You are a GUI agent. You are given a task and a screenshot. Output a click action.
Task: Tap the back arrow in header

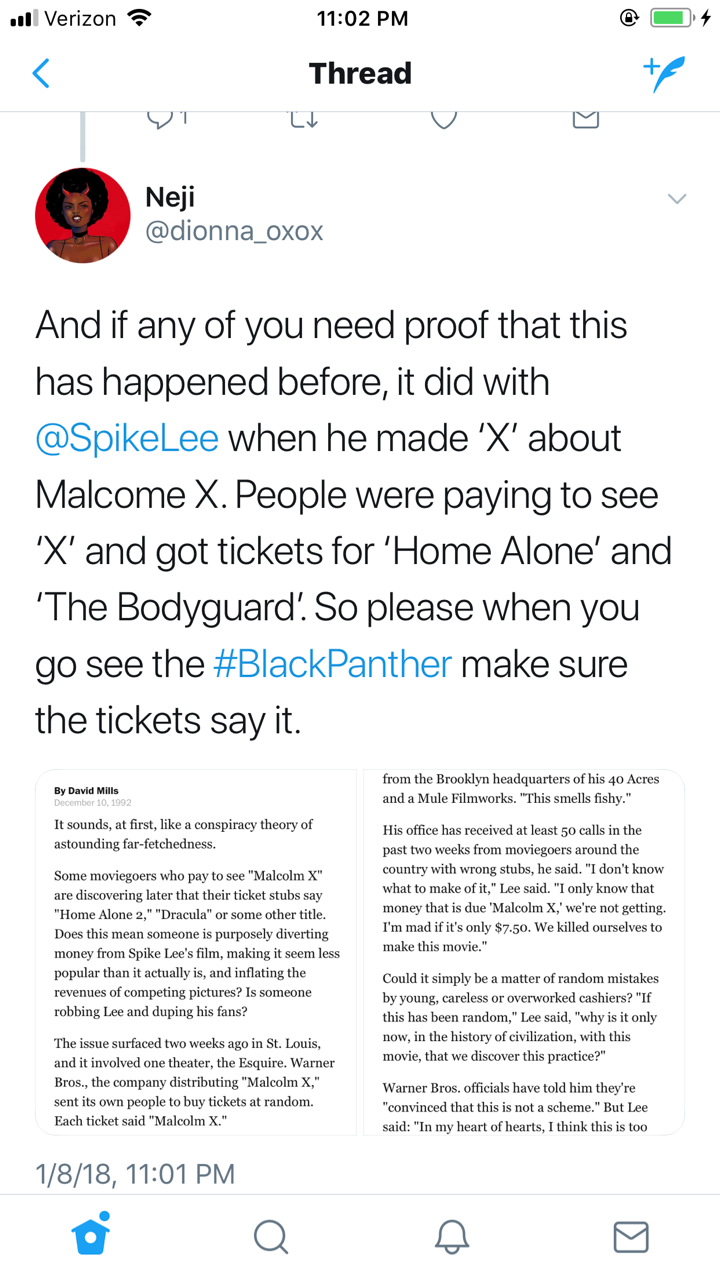coord(41,73)
